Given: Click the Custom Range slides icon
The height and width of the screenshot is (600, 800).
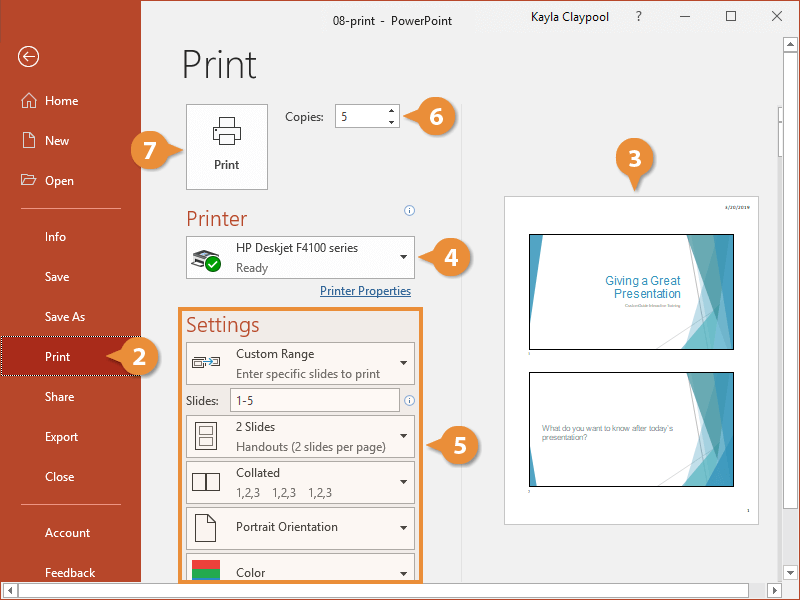Looking at the screenshot, I should click(206, 362).
